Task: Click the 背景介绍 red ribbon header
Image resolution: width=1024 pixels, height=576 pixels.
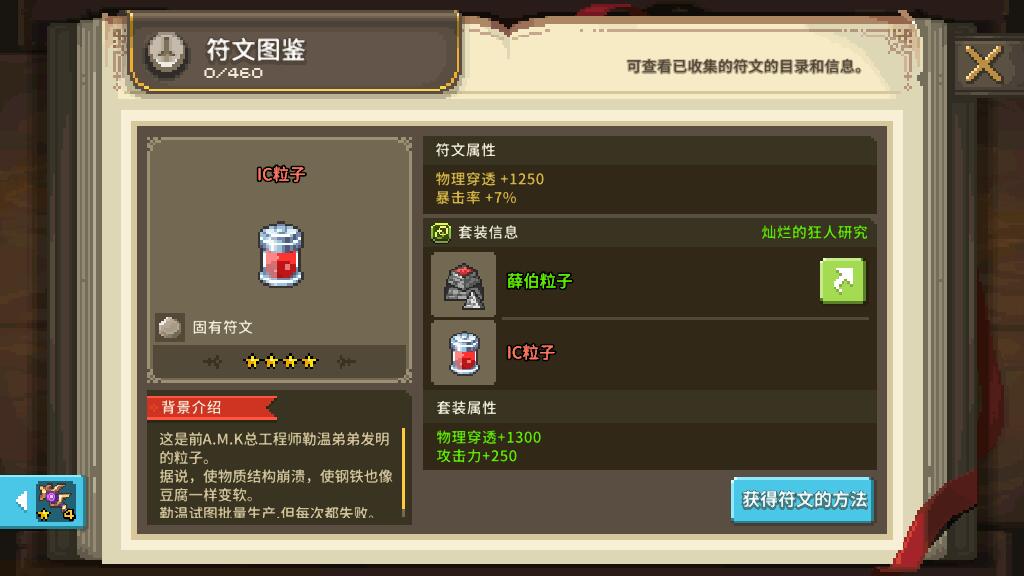Action: tap(212, 408)
